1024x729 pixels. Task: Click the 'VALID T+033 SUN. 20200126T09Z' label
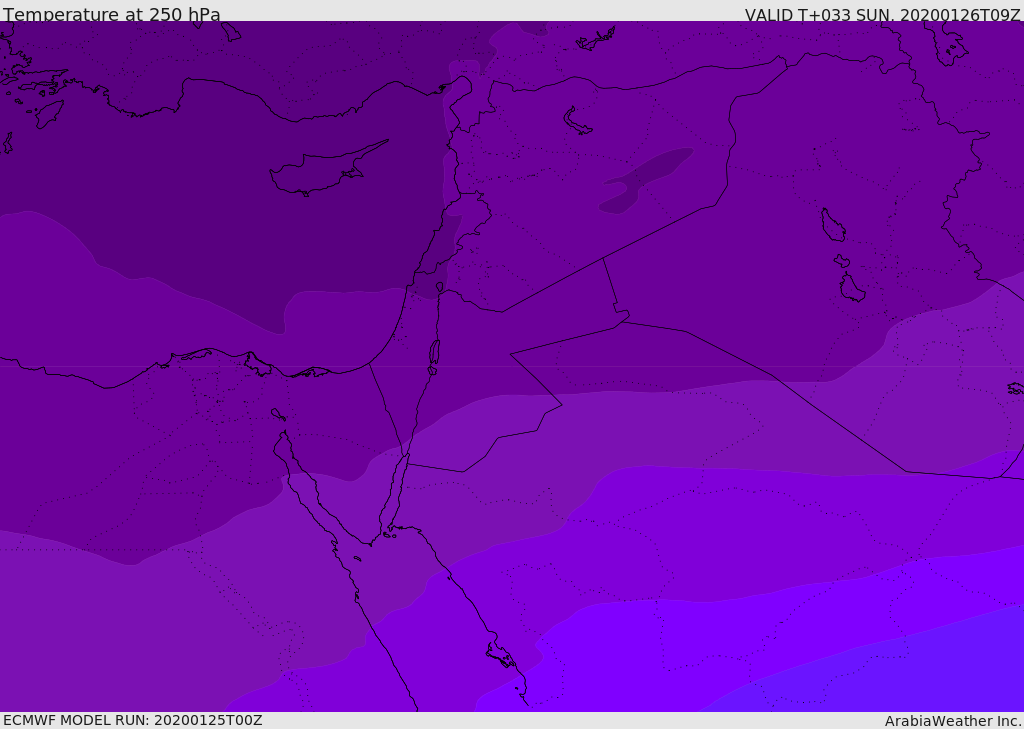883,15
